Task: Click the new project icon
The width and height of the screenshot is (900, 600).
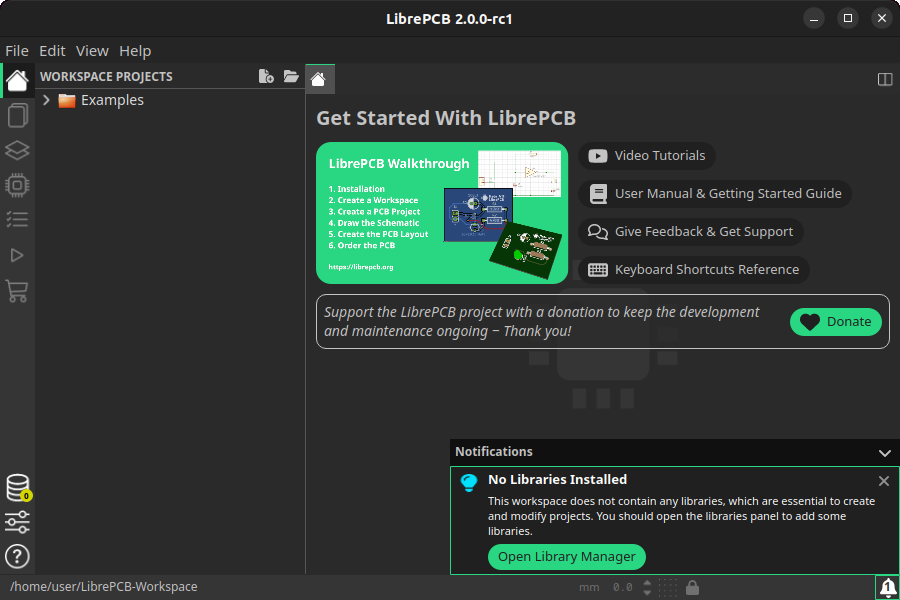Action: (x=266, y=77)
